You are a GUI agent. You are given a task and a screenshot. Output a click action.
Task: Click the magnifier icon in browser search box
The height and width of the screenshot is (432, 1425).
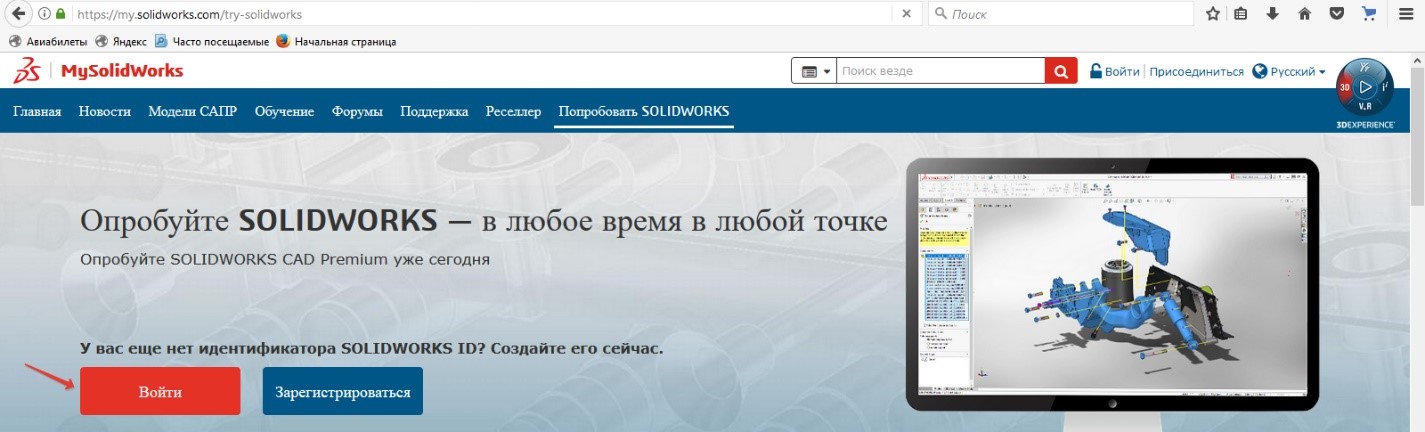(941, 15)
